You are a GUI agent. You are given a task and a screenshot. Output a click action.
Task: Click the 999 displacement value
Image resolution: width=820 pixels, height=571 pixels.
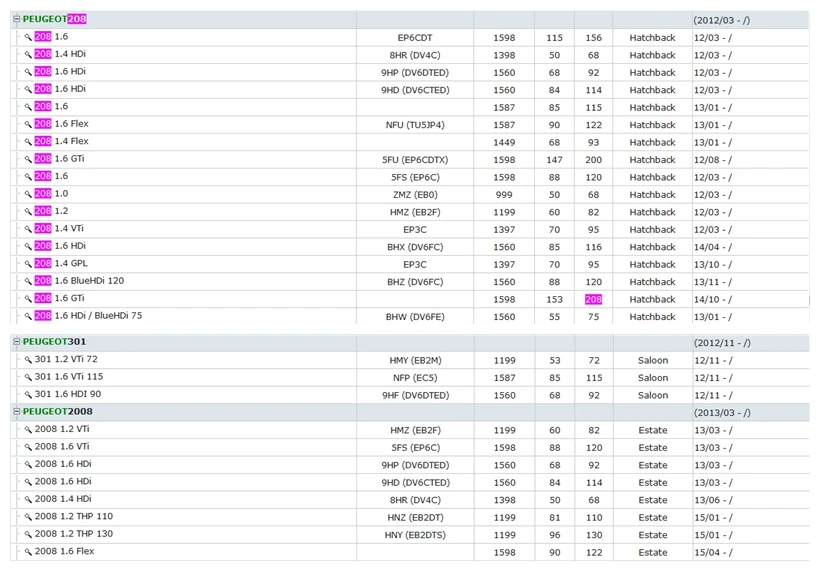(x=504, y=195)
